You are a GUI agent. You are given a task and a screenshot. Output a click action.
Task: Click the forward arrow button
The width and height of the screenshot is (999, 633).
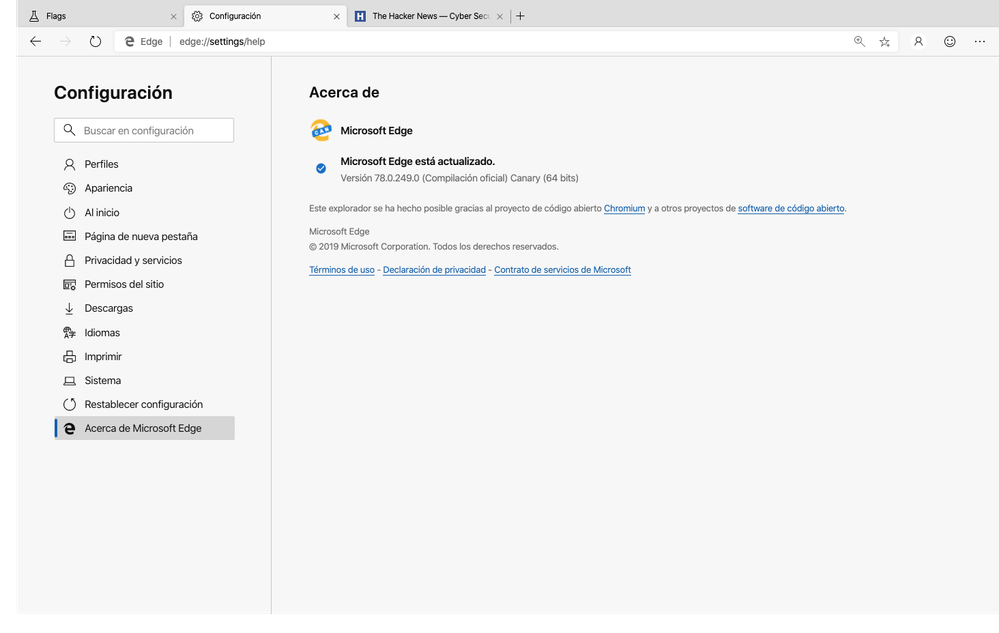pyautogui.click(x=65, y=41)
